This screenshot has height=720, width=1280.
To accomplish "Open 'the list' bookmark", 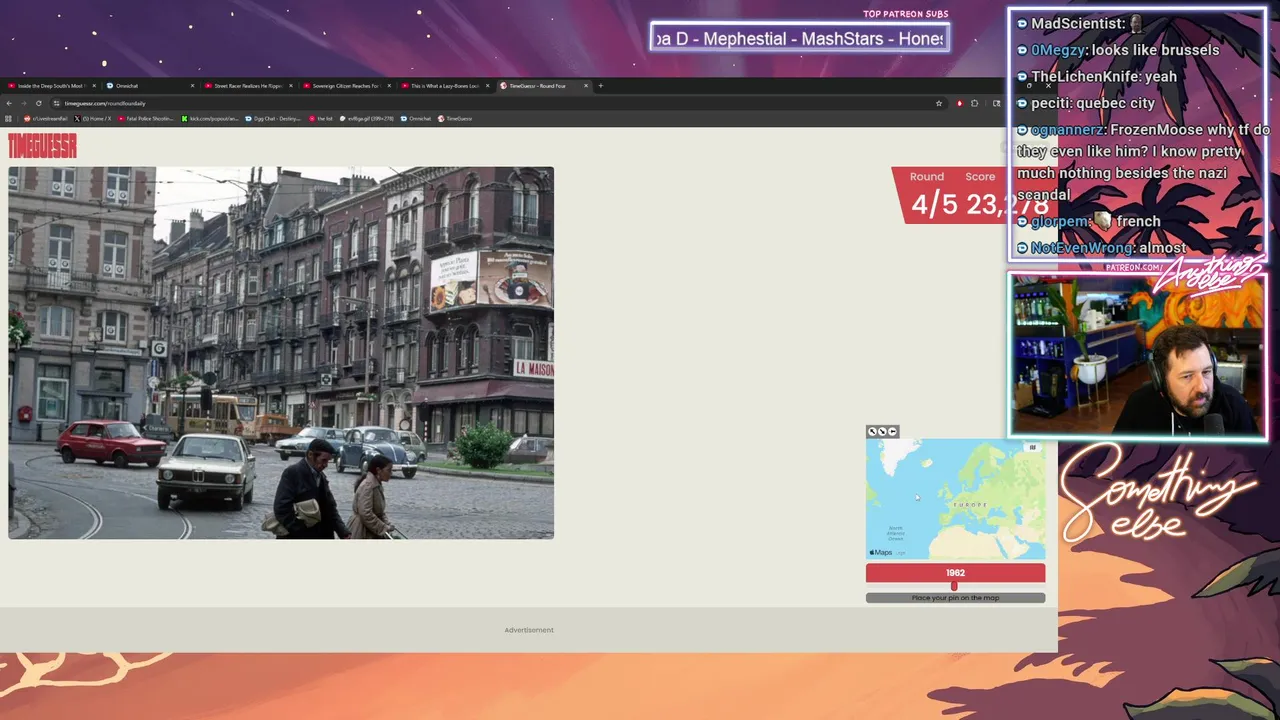I will 320,119.
